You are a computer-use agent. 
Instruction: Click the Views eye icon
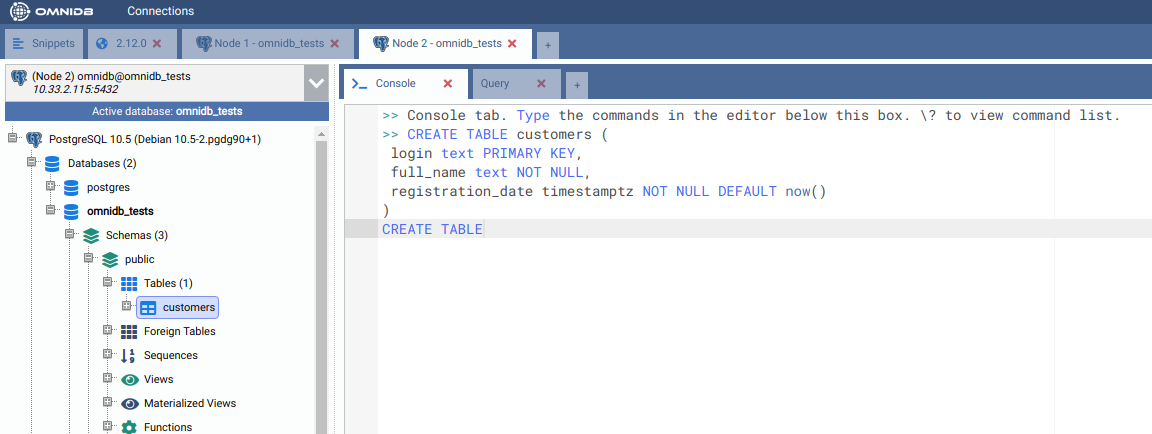129,379
